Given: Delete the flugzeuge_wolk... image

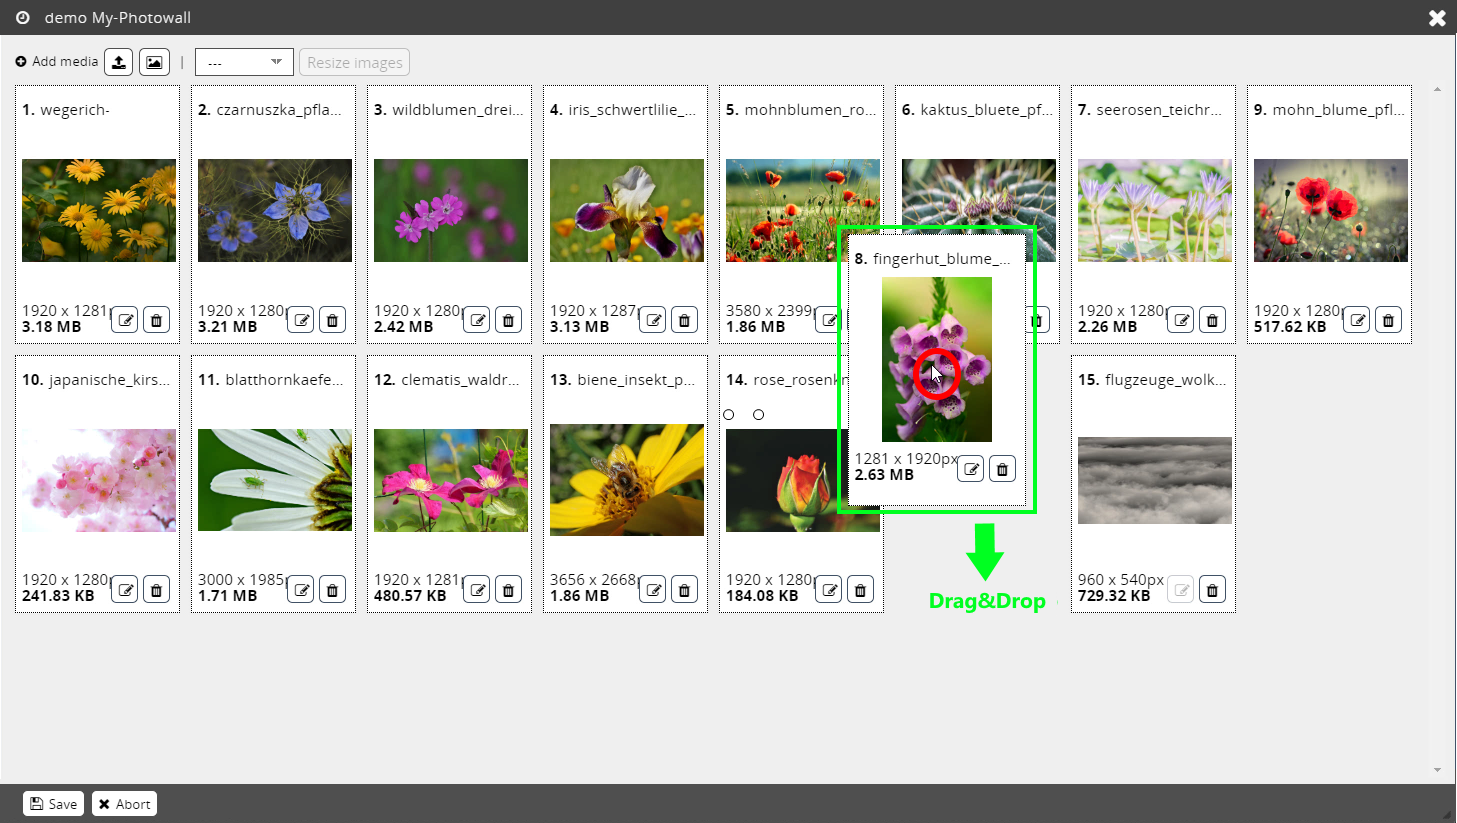Looking at the screenshot, I should (1212, 590).
